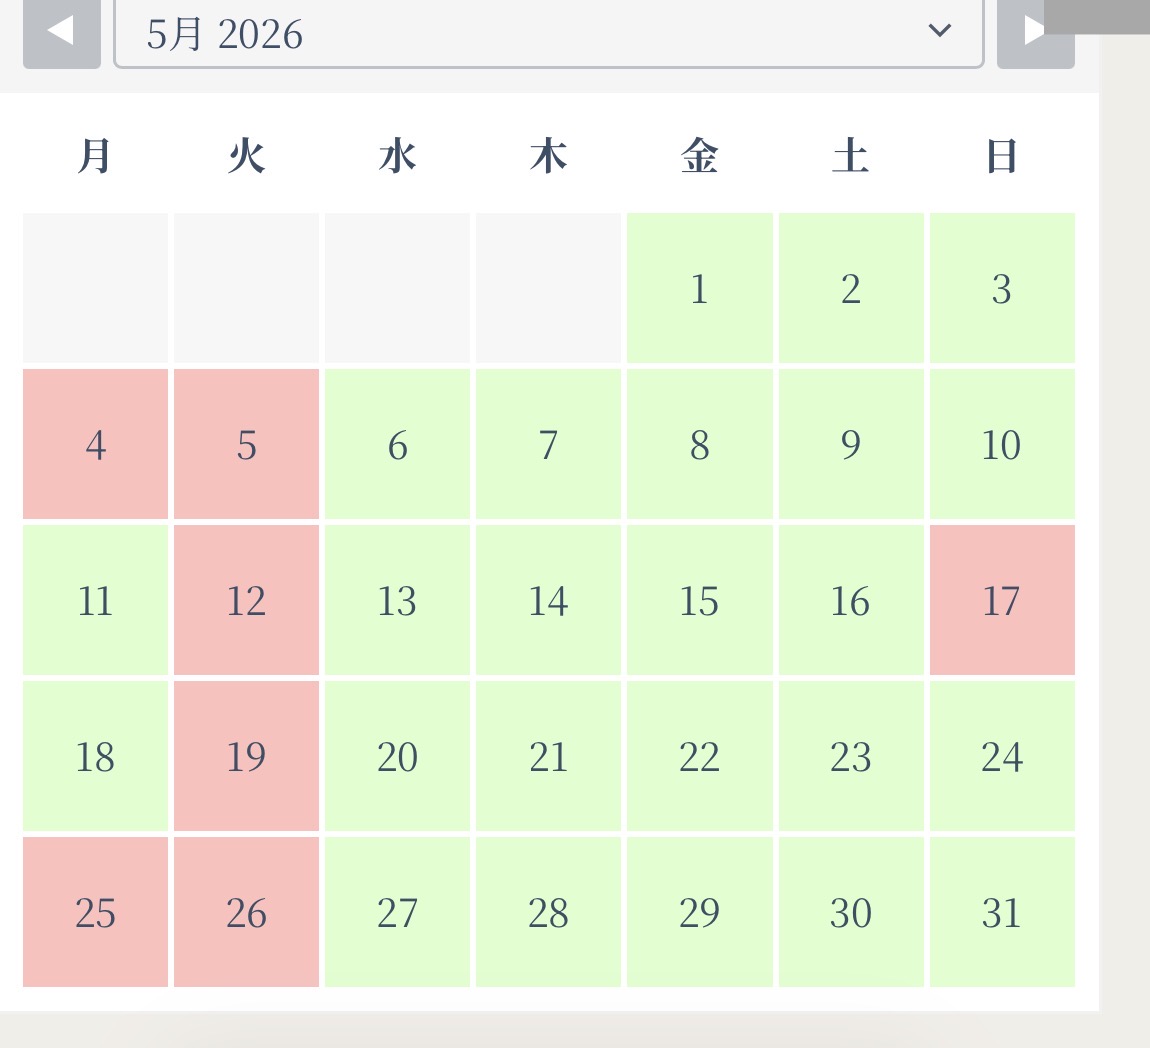Pick date 10 in the calendar
The image size is (1150, 1048).
click(x=1002, y=444)
